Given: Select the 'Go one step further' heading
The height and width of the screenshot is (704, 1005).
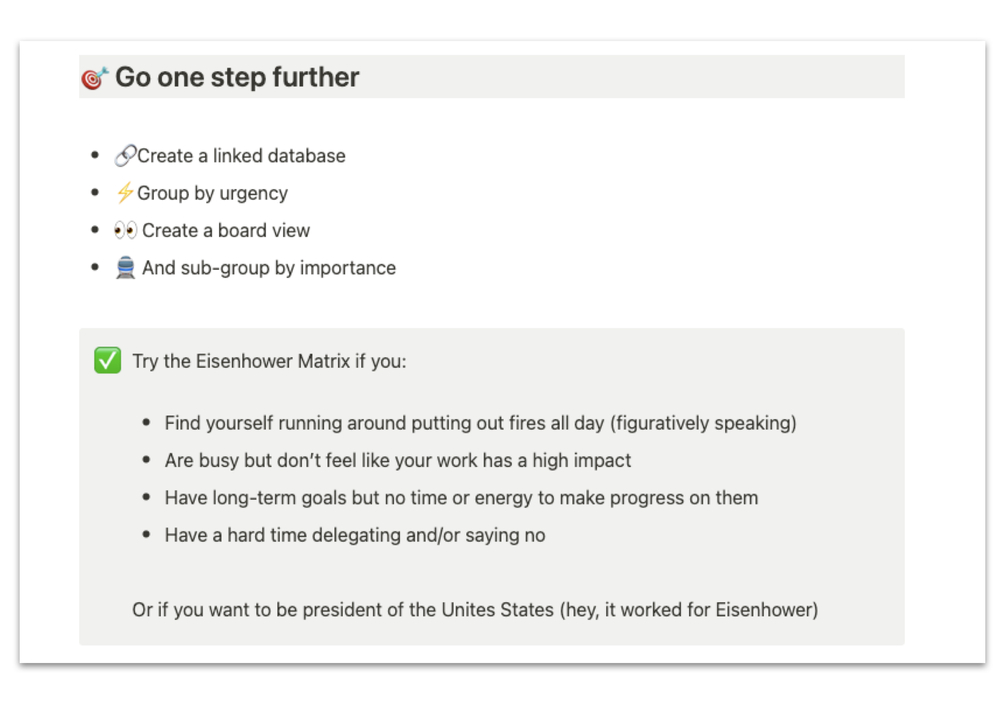Looking at the screenshot, I should coord(237,77).
